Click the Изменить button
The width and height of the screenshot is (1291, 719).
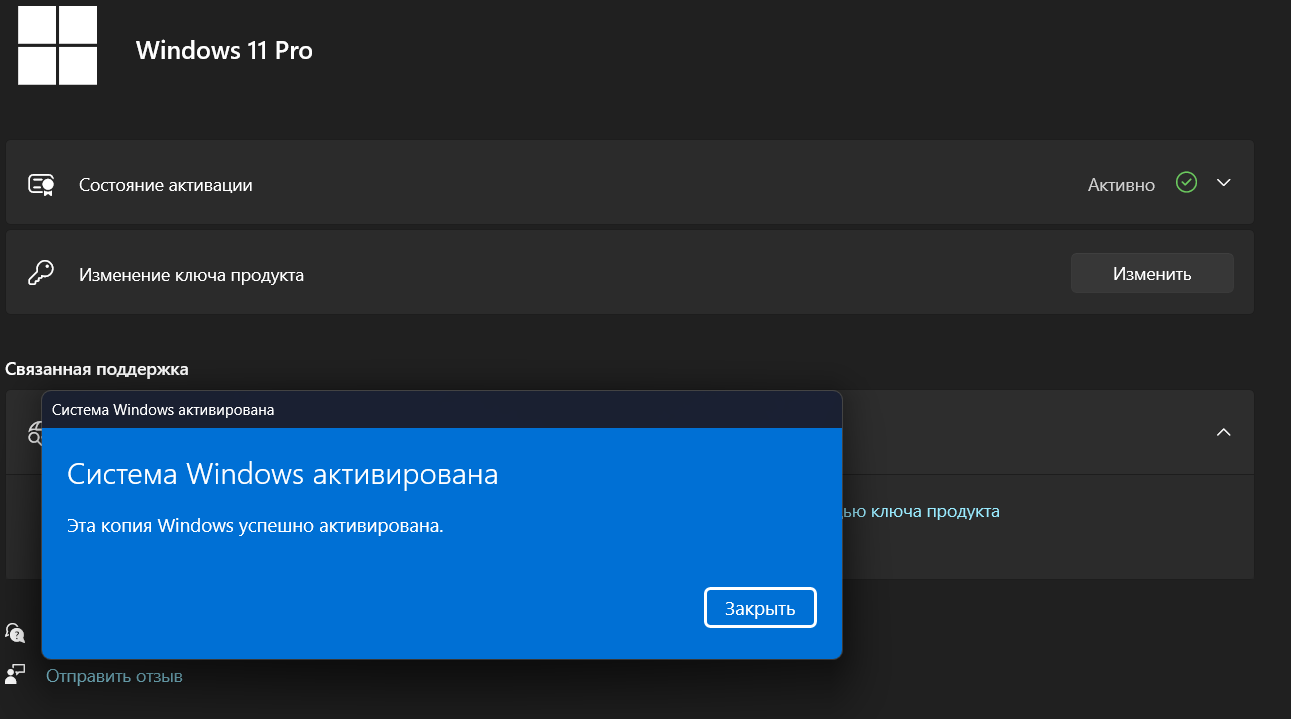pyautogui.click(x=1152, y=273)
